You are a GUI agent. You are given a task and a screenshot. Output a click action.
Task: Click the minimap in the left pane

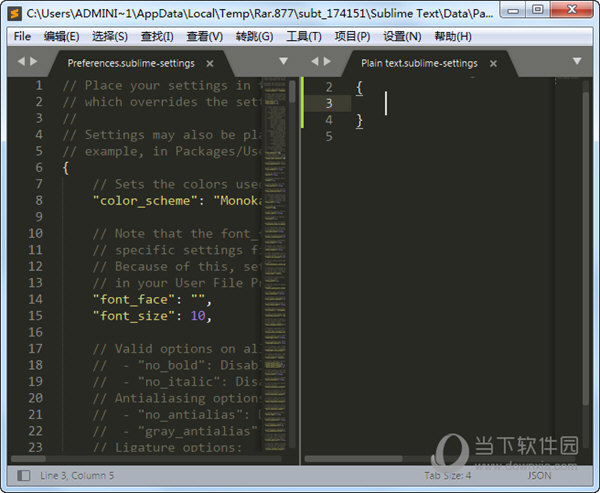275,264
